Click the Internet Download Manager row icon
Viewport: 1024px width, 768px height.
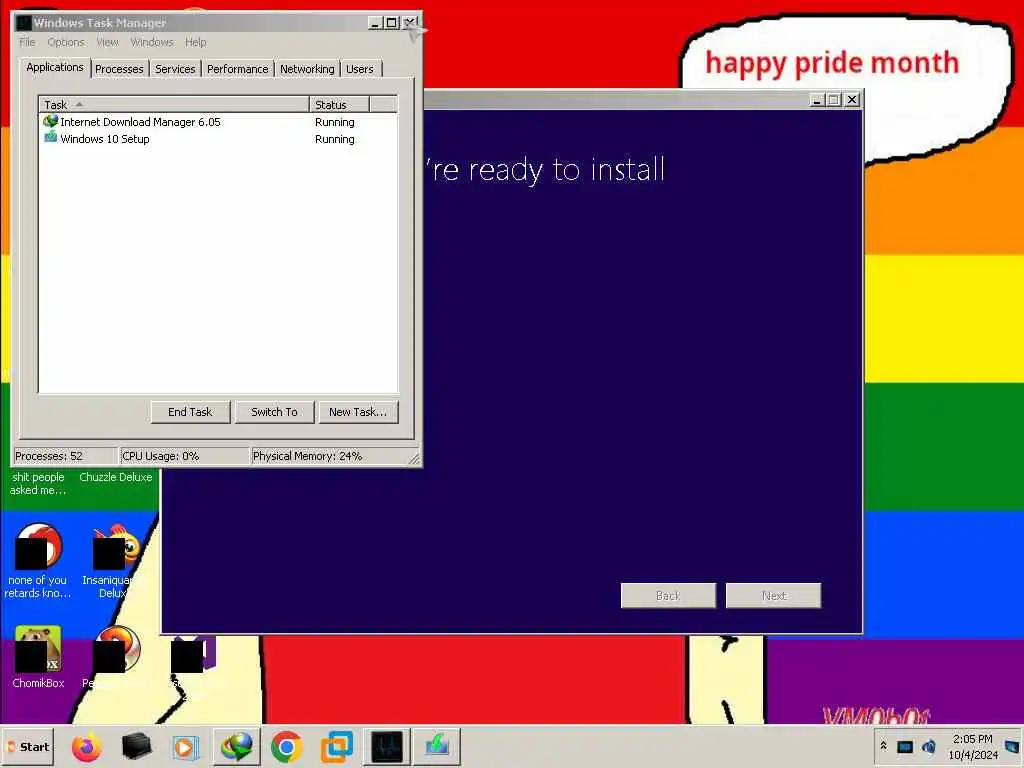tap(50, 121)
